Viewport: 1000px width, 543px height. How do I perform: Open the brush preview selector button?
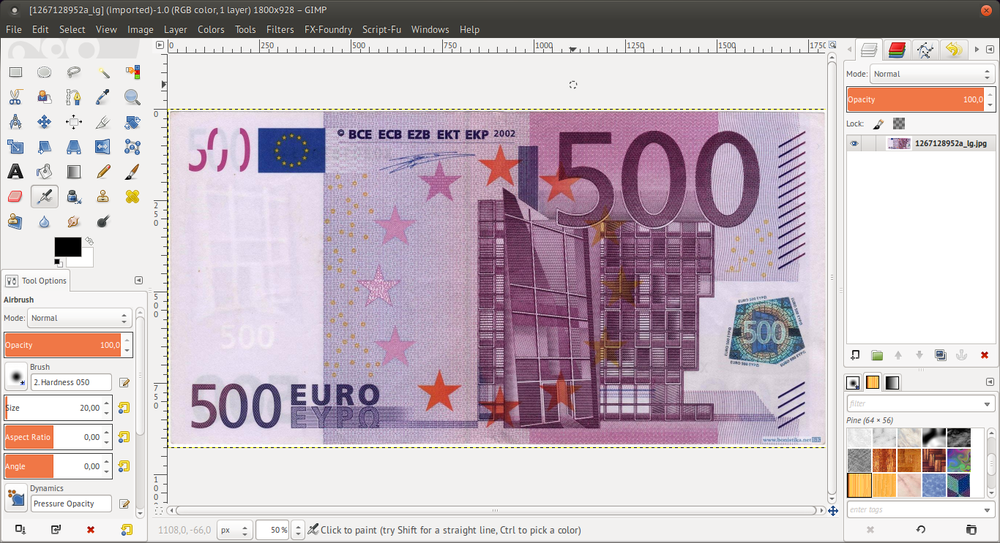[16, 376]
